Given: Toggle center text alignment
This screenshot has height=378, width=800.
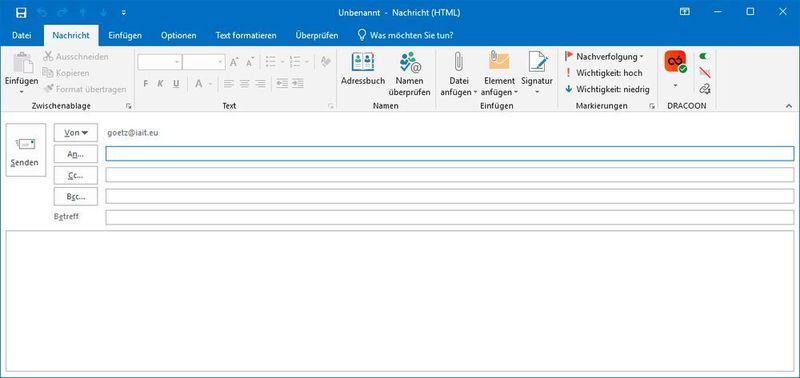Looking at the screenshot, I should (x=244, y=84).
